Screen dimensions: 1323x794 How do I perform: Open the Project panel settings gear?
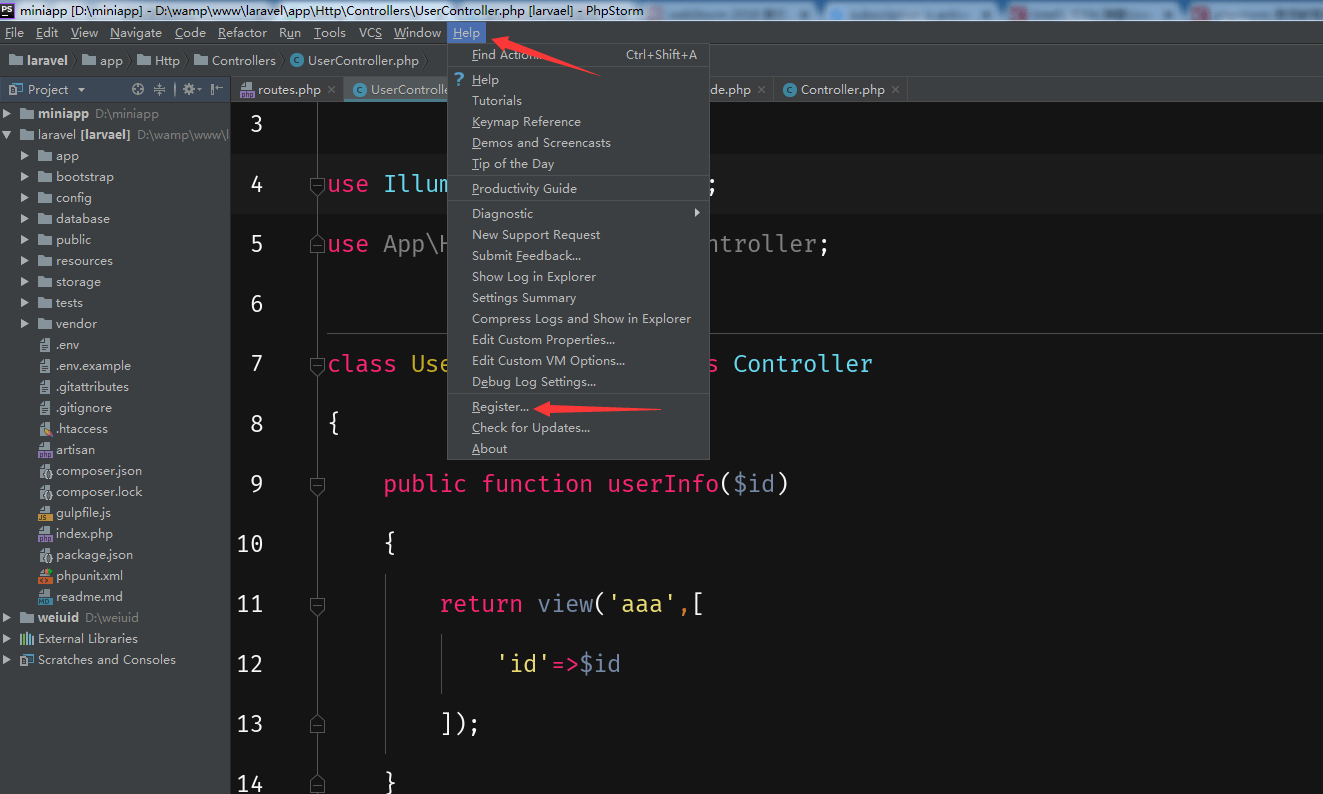pos(189,89)
